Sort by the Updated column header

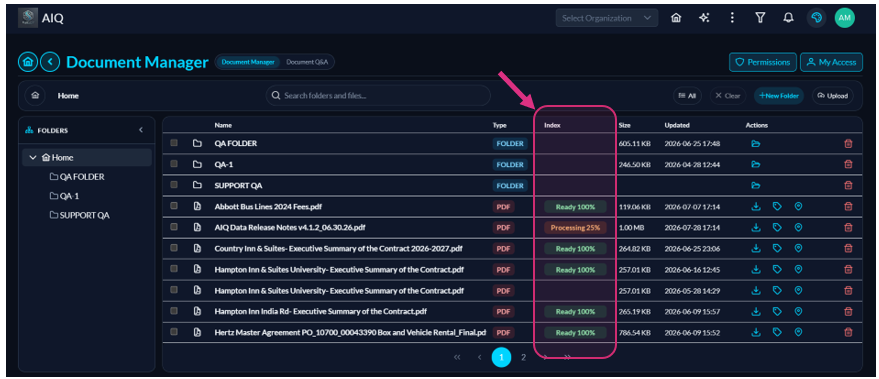(677, 125)
